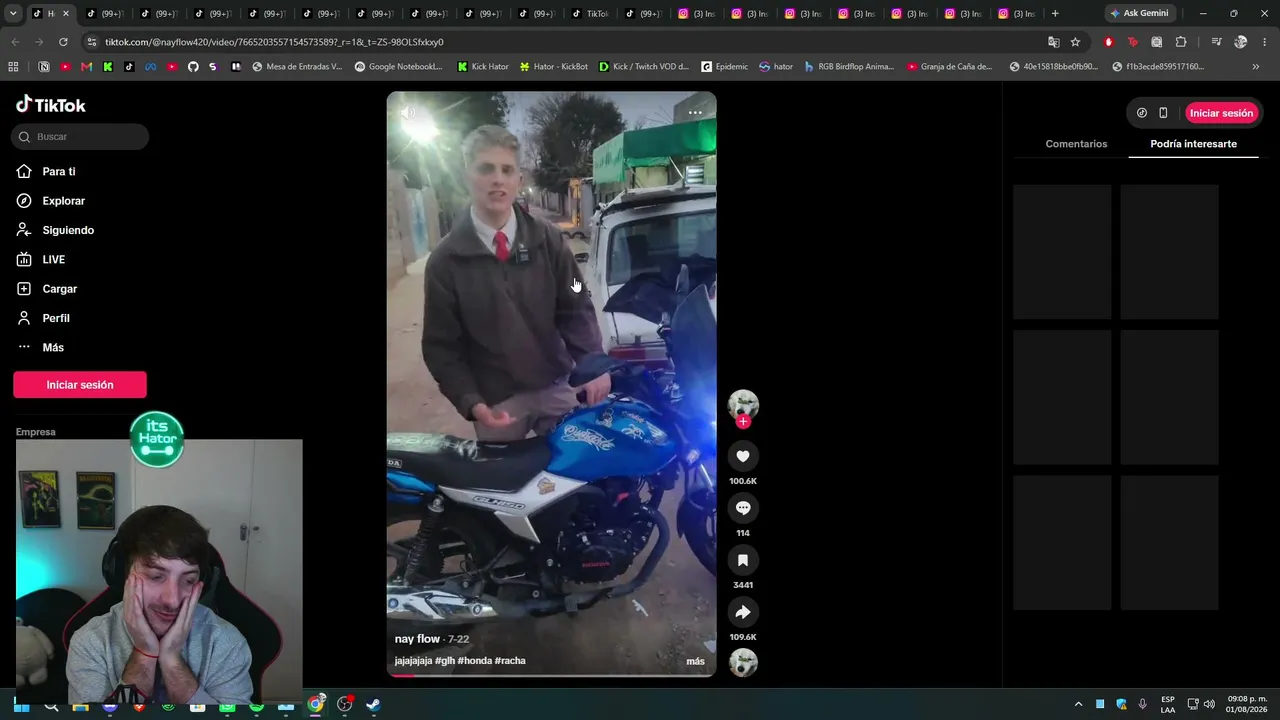This screenshot has height=720, width=1280.
Task: Open the video's three-dot options menu
Action: click(x=695, y=113)
